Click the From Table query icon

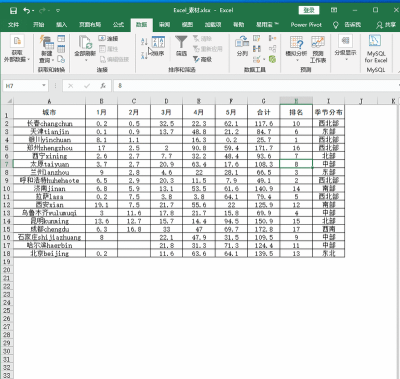tap(61, 49)
